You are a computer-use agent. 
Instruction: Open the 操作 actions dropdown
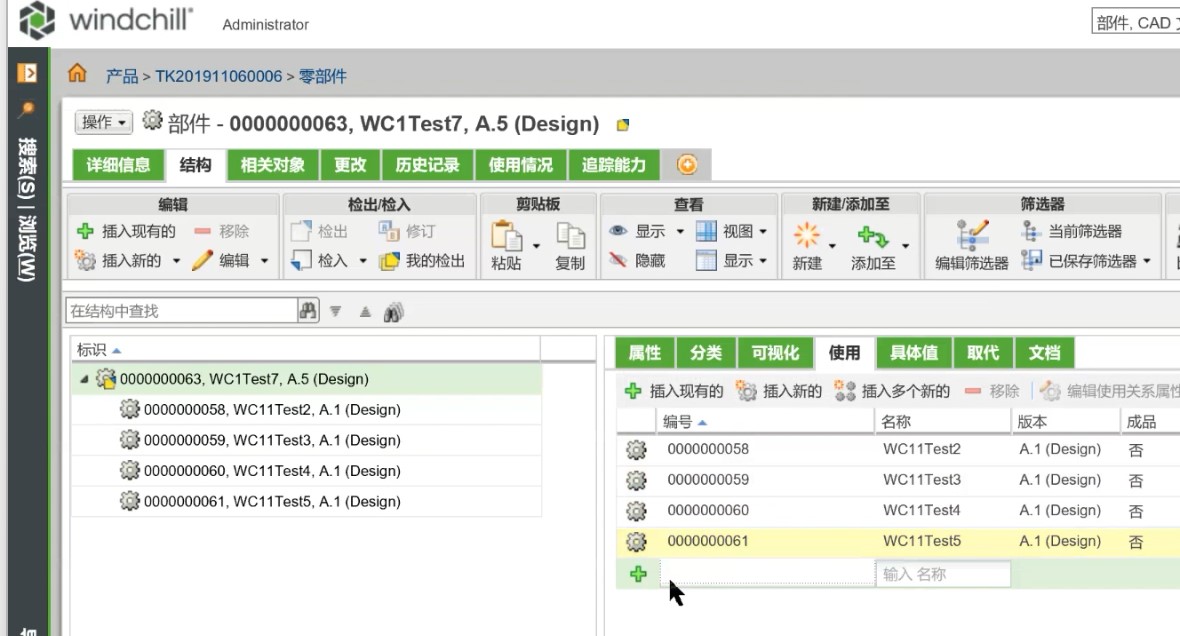pos(104,122)
